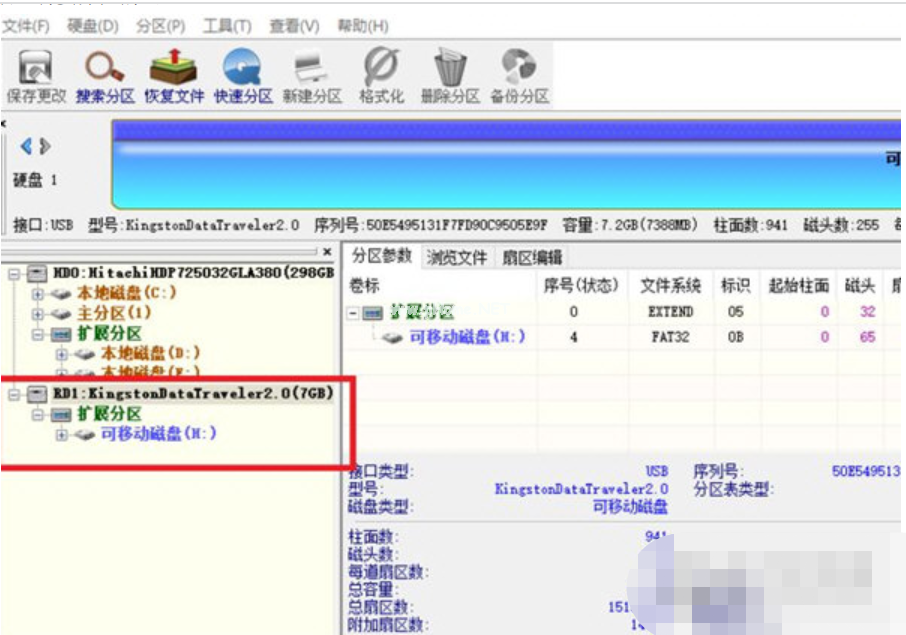This screenshot has width=906, height=635.
Task: Click the 文件系统 column header
Action: pos(670,286)
